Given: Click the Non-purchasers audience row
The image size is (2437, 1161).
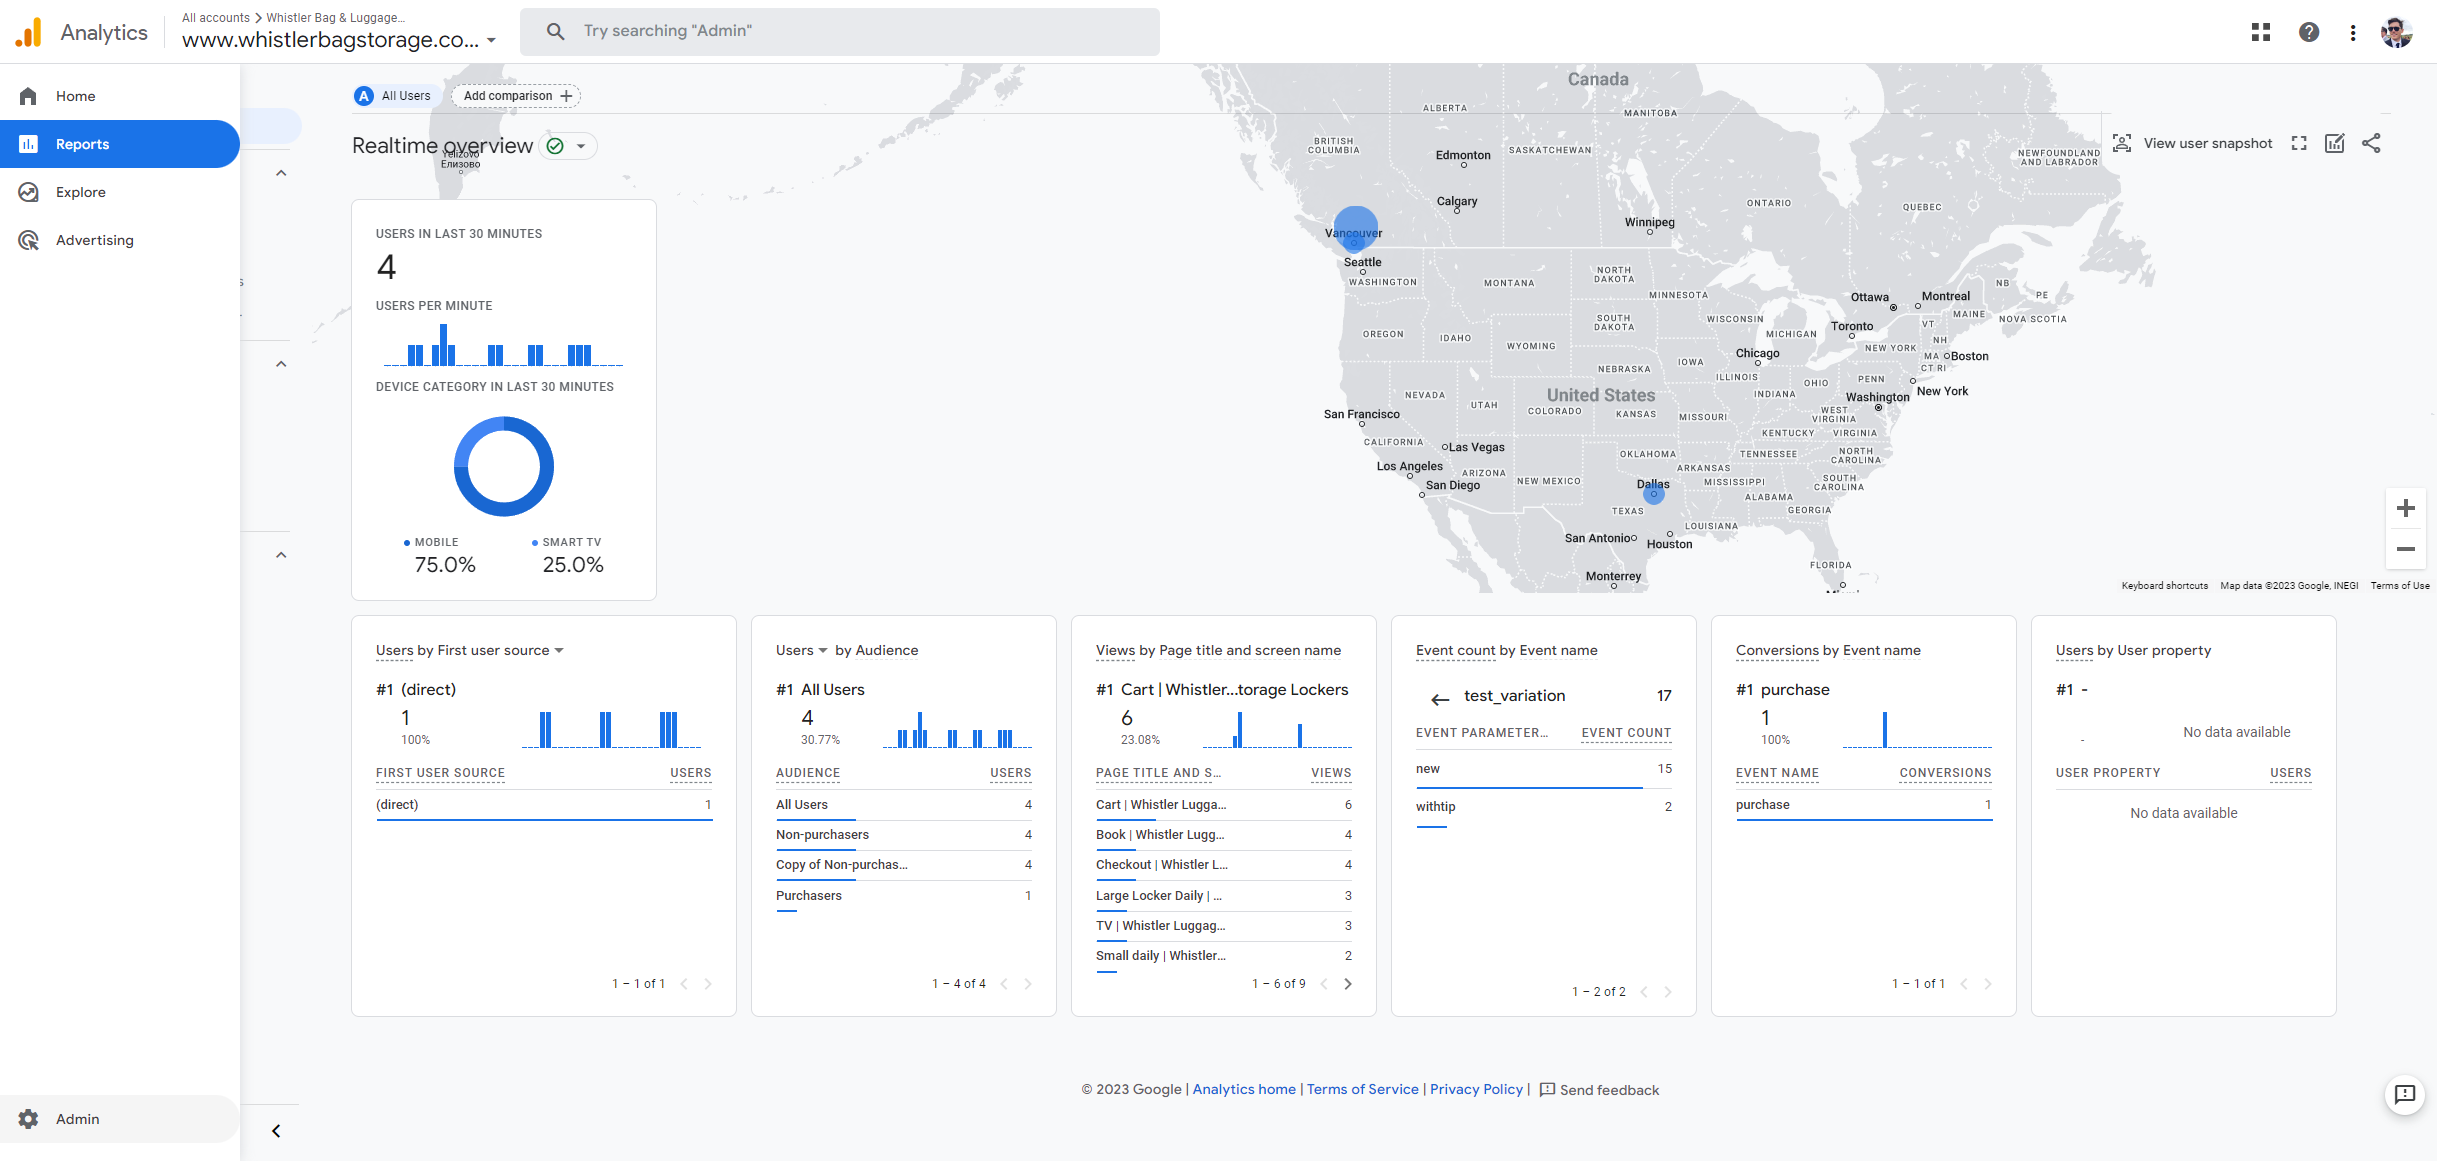Looking at the screenshot, I should pyautogui.click(x=904, y=835).
